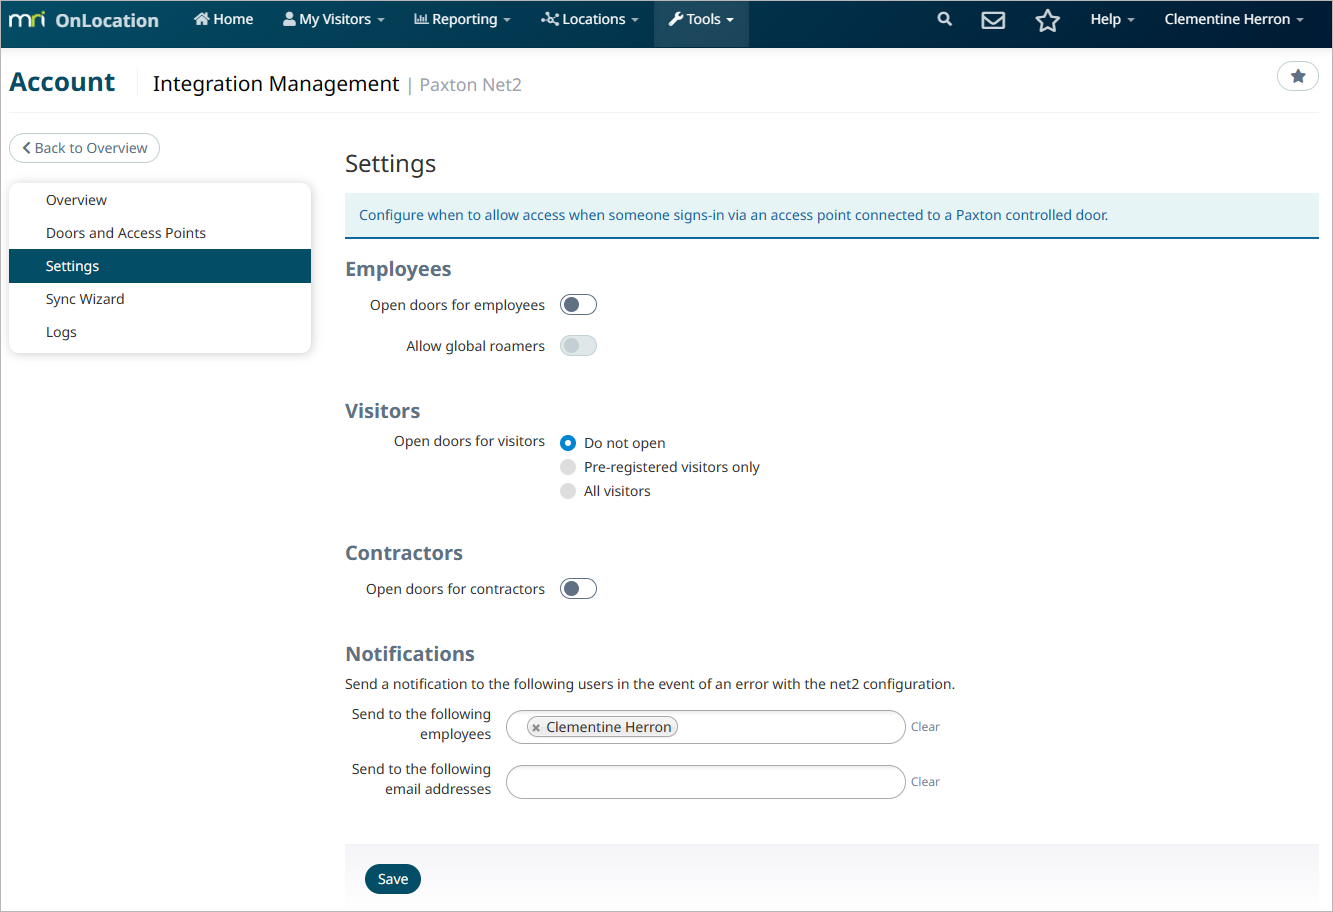Open the My Visitors dropdown menu
The width and height of the screenshot is (1333, 912).
tap(334, 19)
